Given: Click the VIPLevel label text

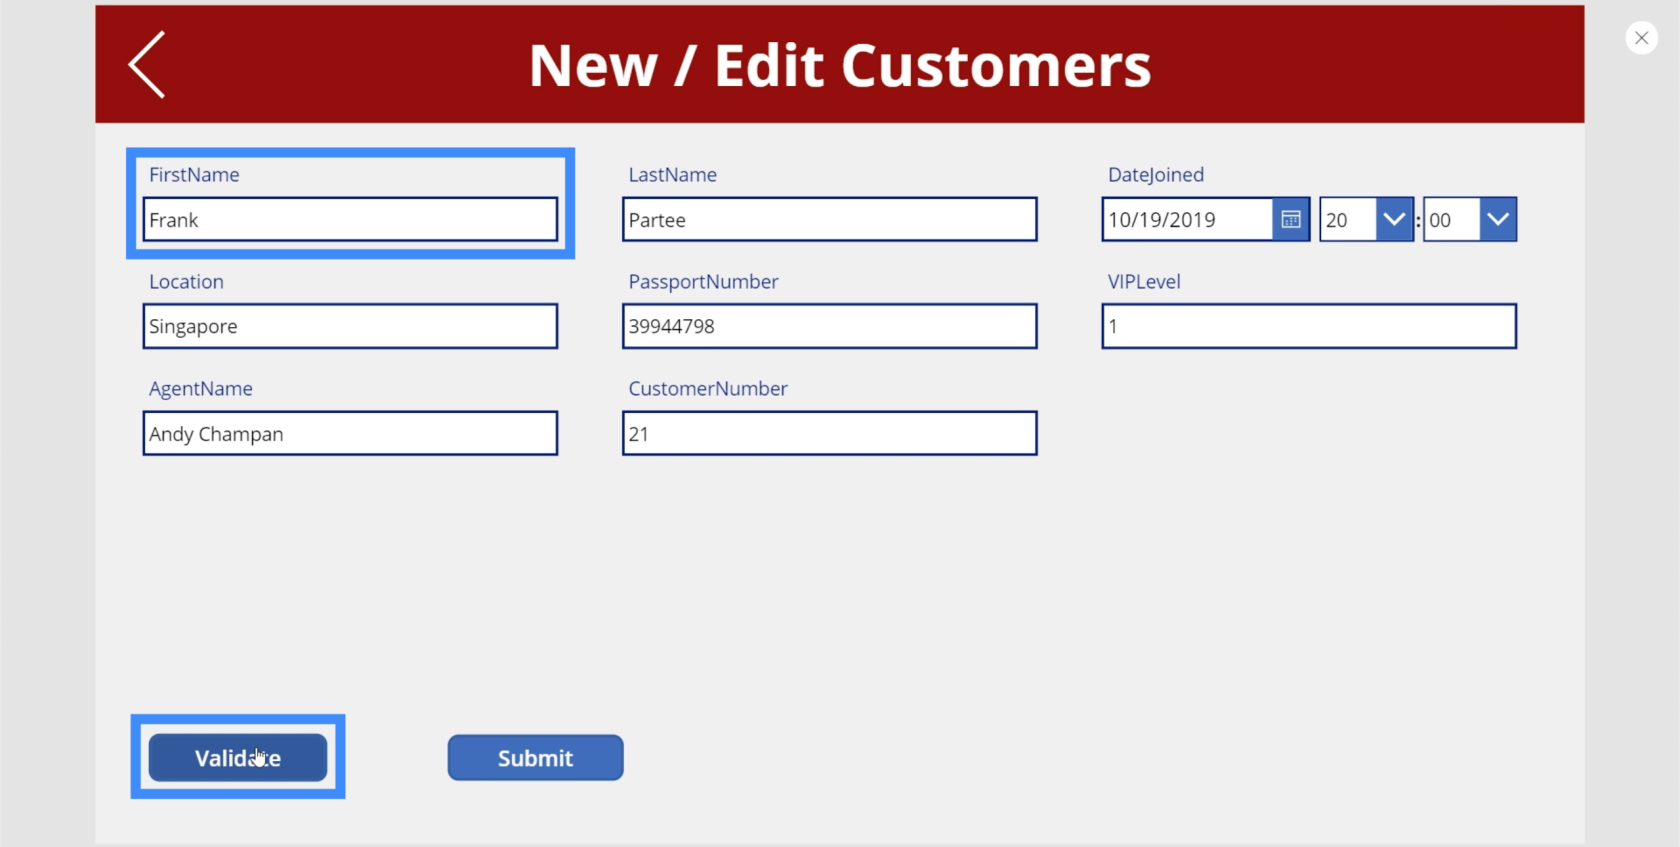Looking at the screenshot, I should 1144,282.
